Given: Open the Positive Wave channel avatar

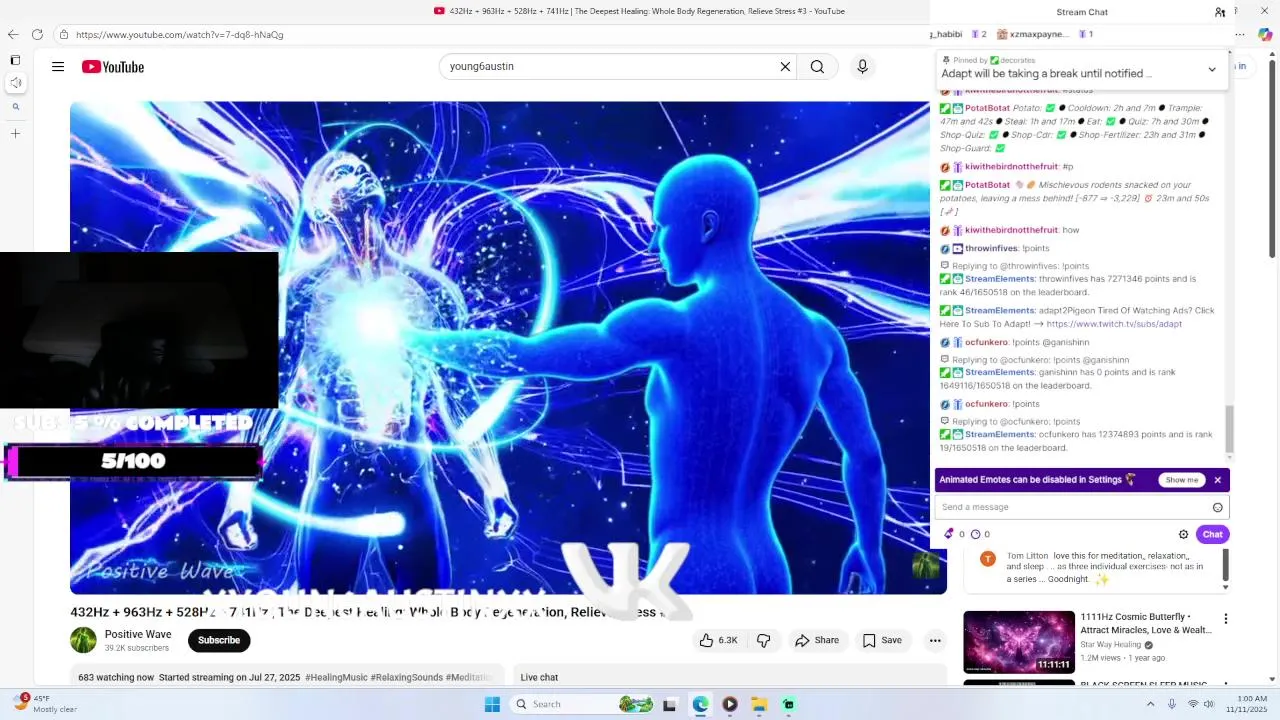Looking at the screenshot, I should [83, 640].
